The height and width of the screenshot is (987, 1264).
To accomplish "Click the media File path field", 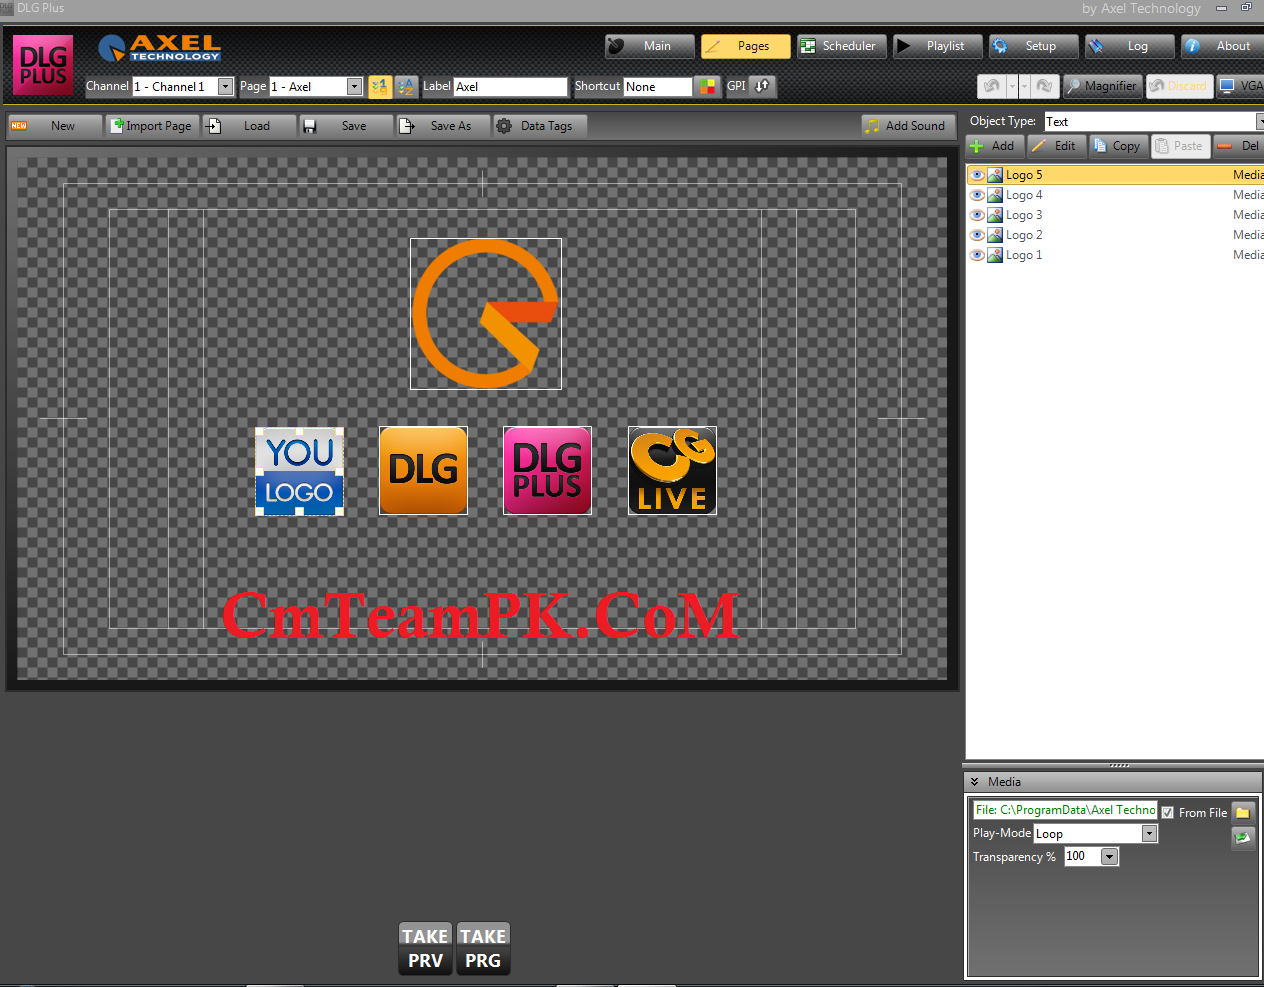I will 1065,810.
